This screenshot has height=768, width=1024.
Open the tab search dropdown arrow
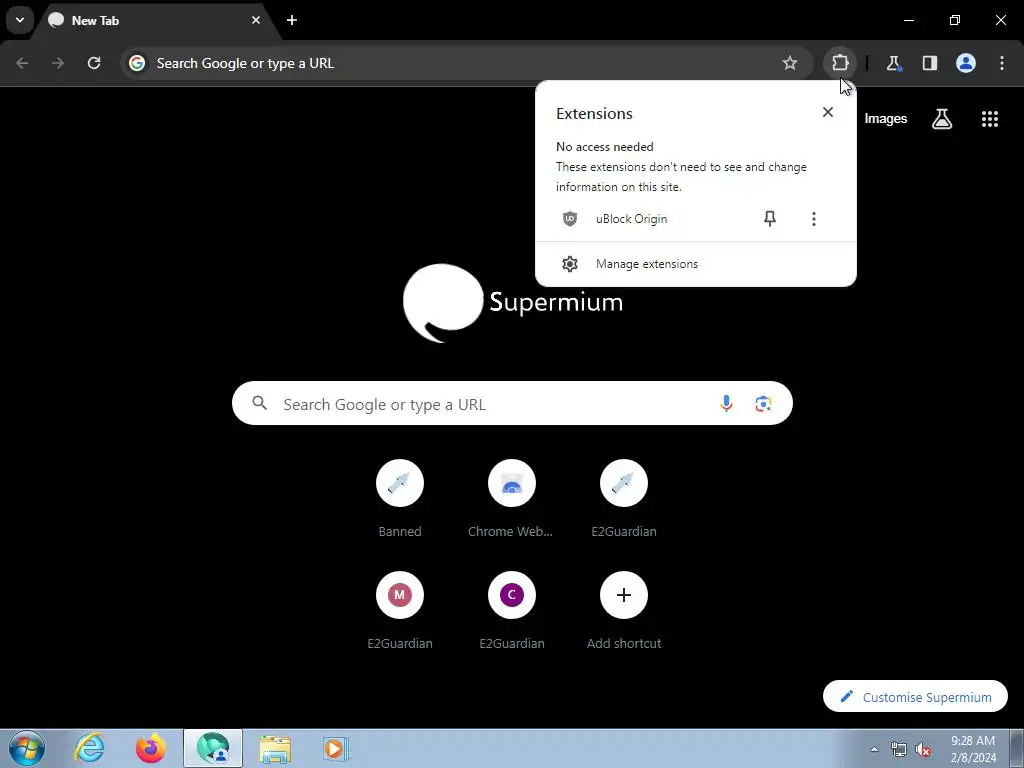coord(20,20)
